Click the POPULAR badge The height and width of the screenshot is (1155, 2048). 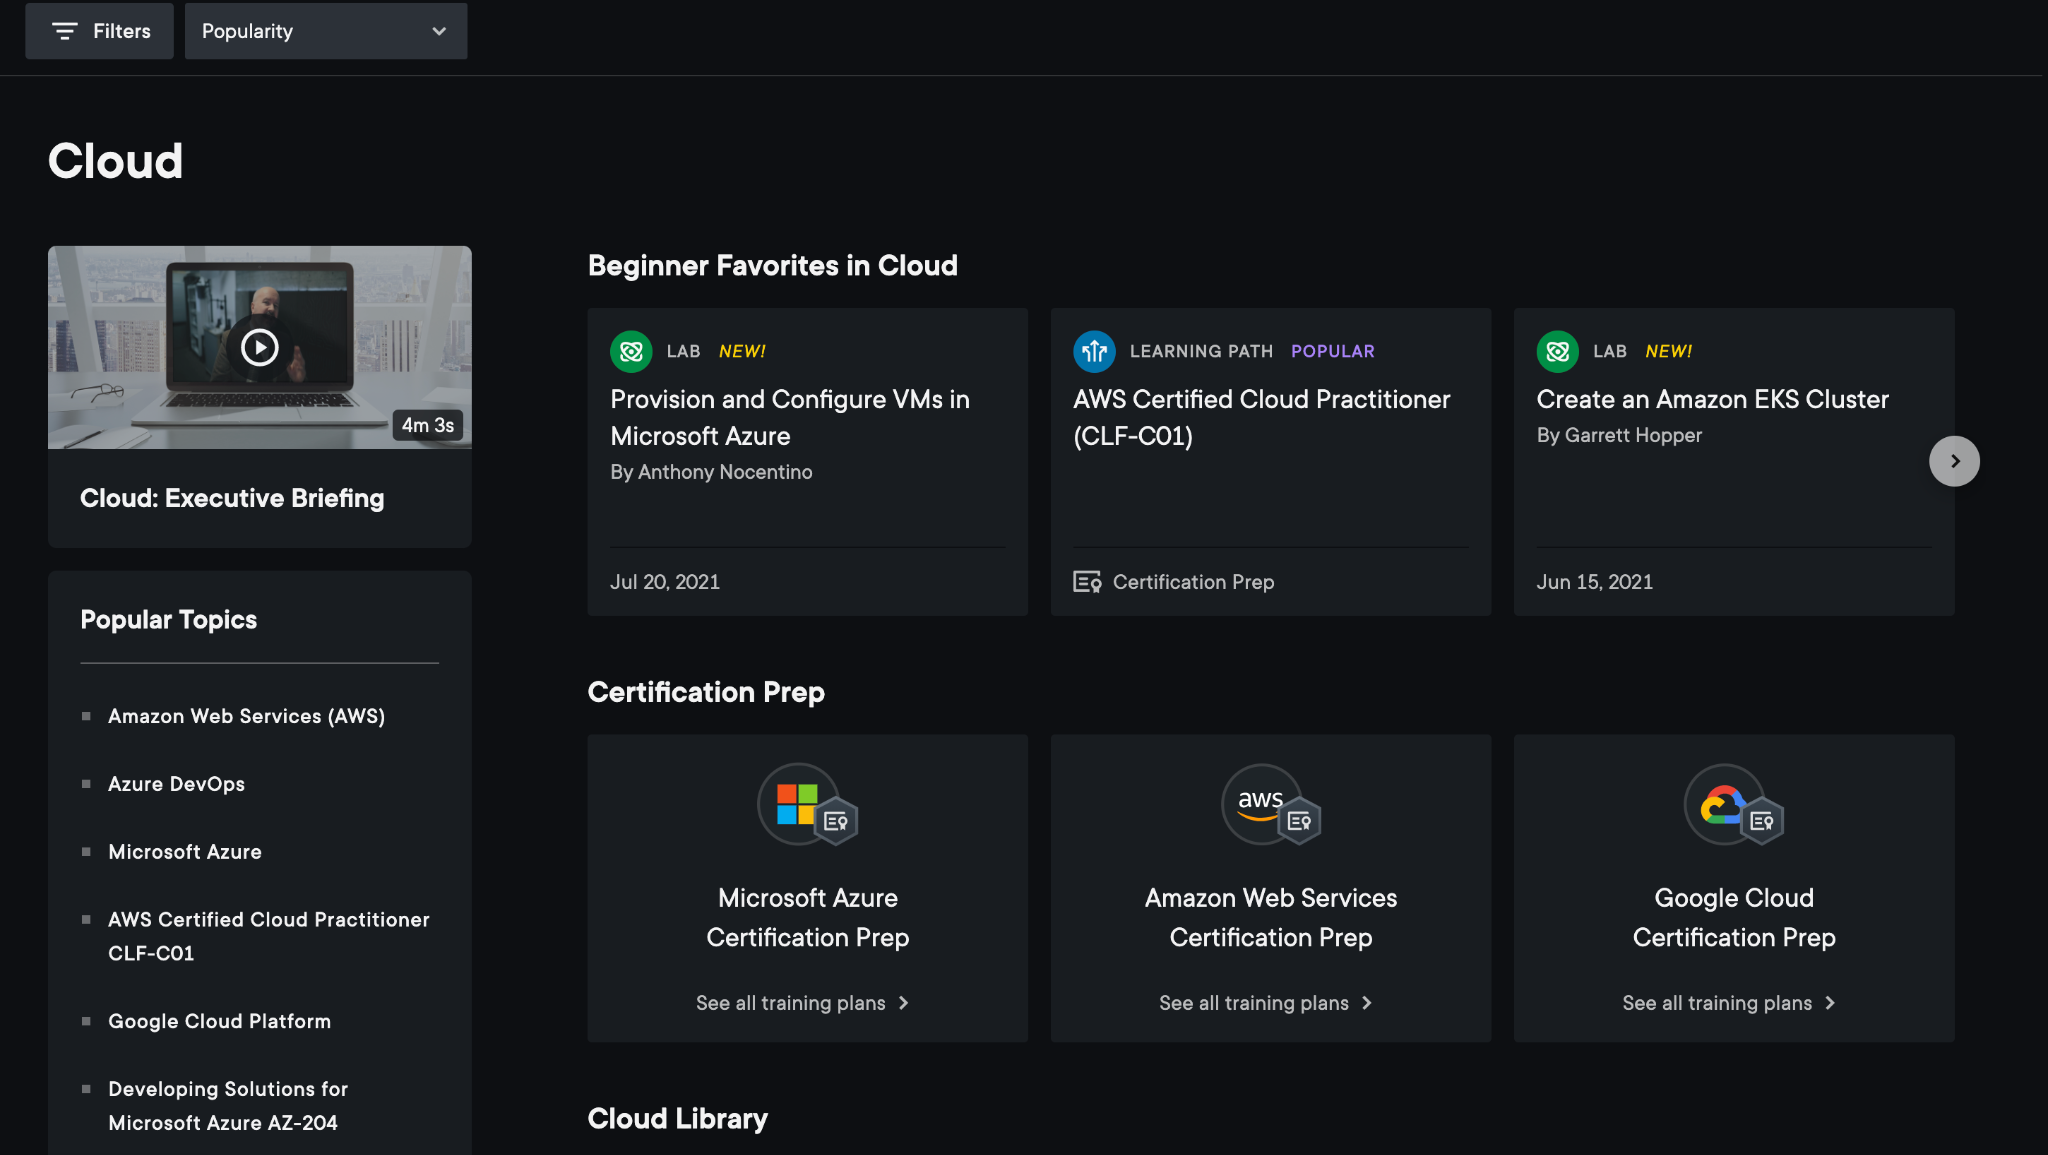(1332, 351)
